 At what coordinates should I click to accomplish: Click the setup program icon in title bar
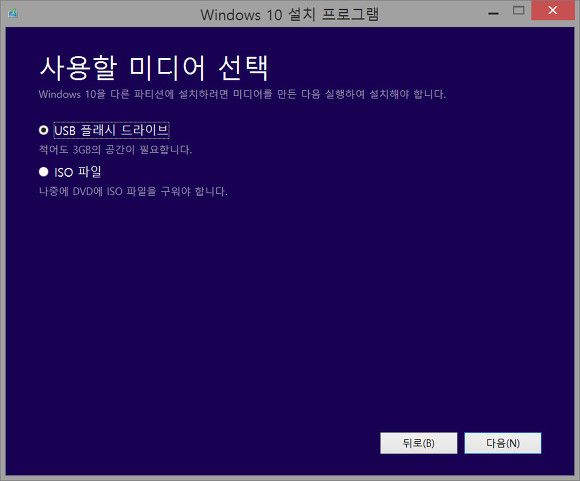[13, 14]
